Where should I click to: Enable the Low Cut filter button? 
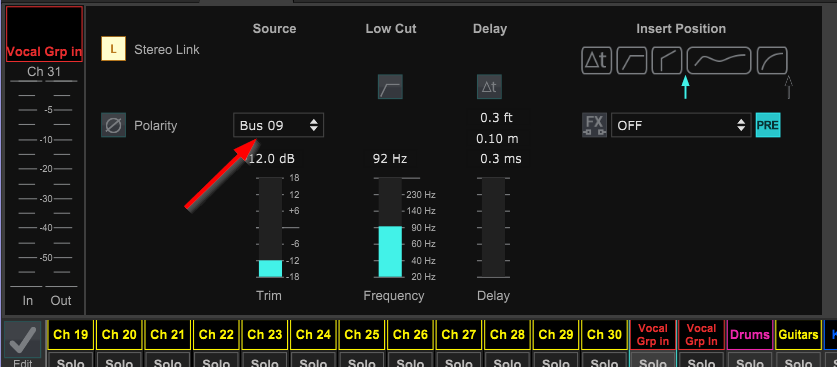click(390, 87)
